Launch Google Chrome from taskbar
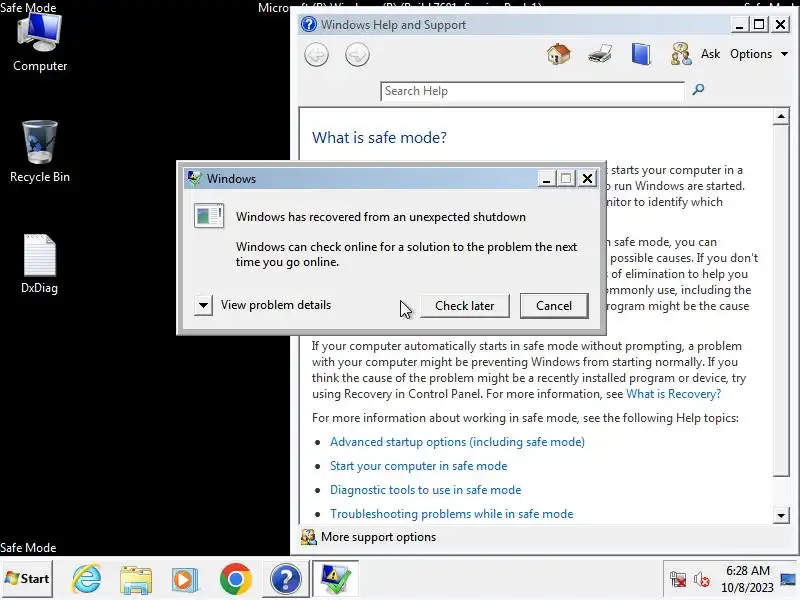The image size is (800, 600). click(236, 580)
